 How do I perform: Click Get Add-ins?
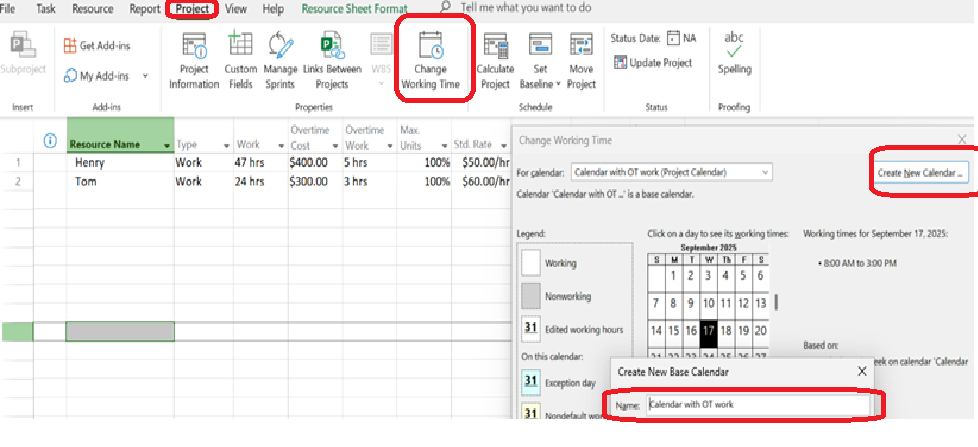97,46
